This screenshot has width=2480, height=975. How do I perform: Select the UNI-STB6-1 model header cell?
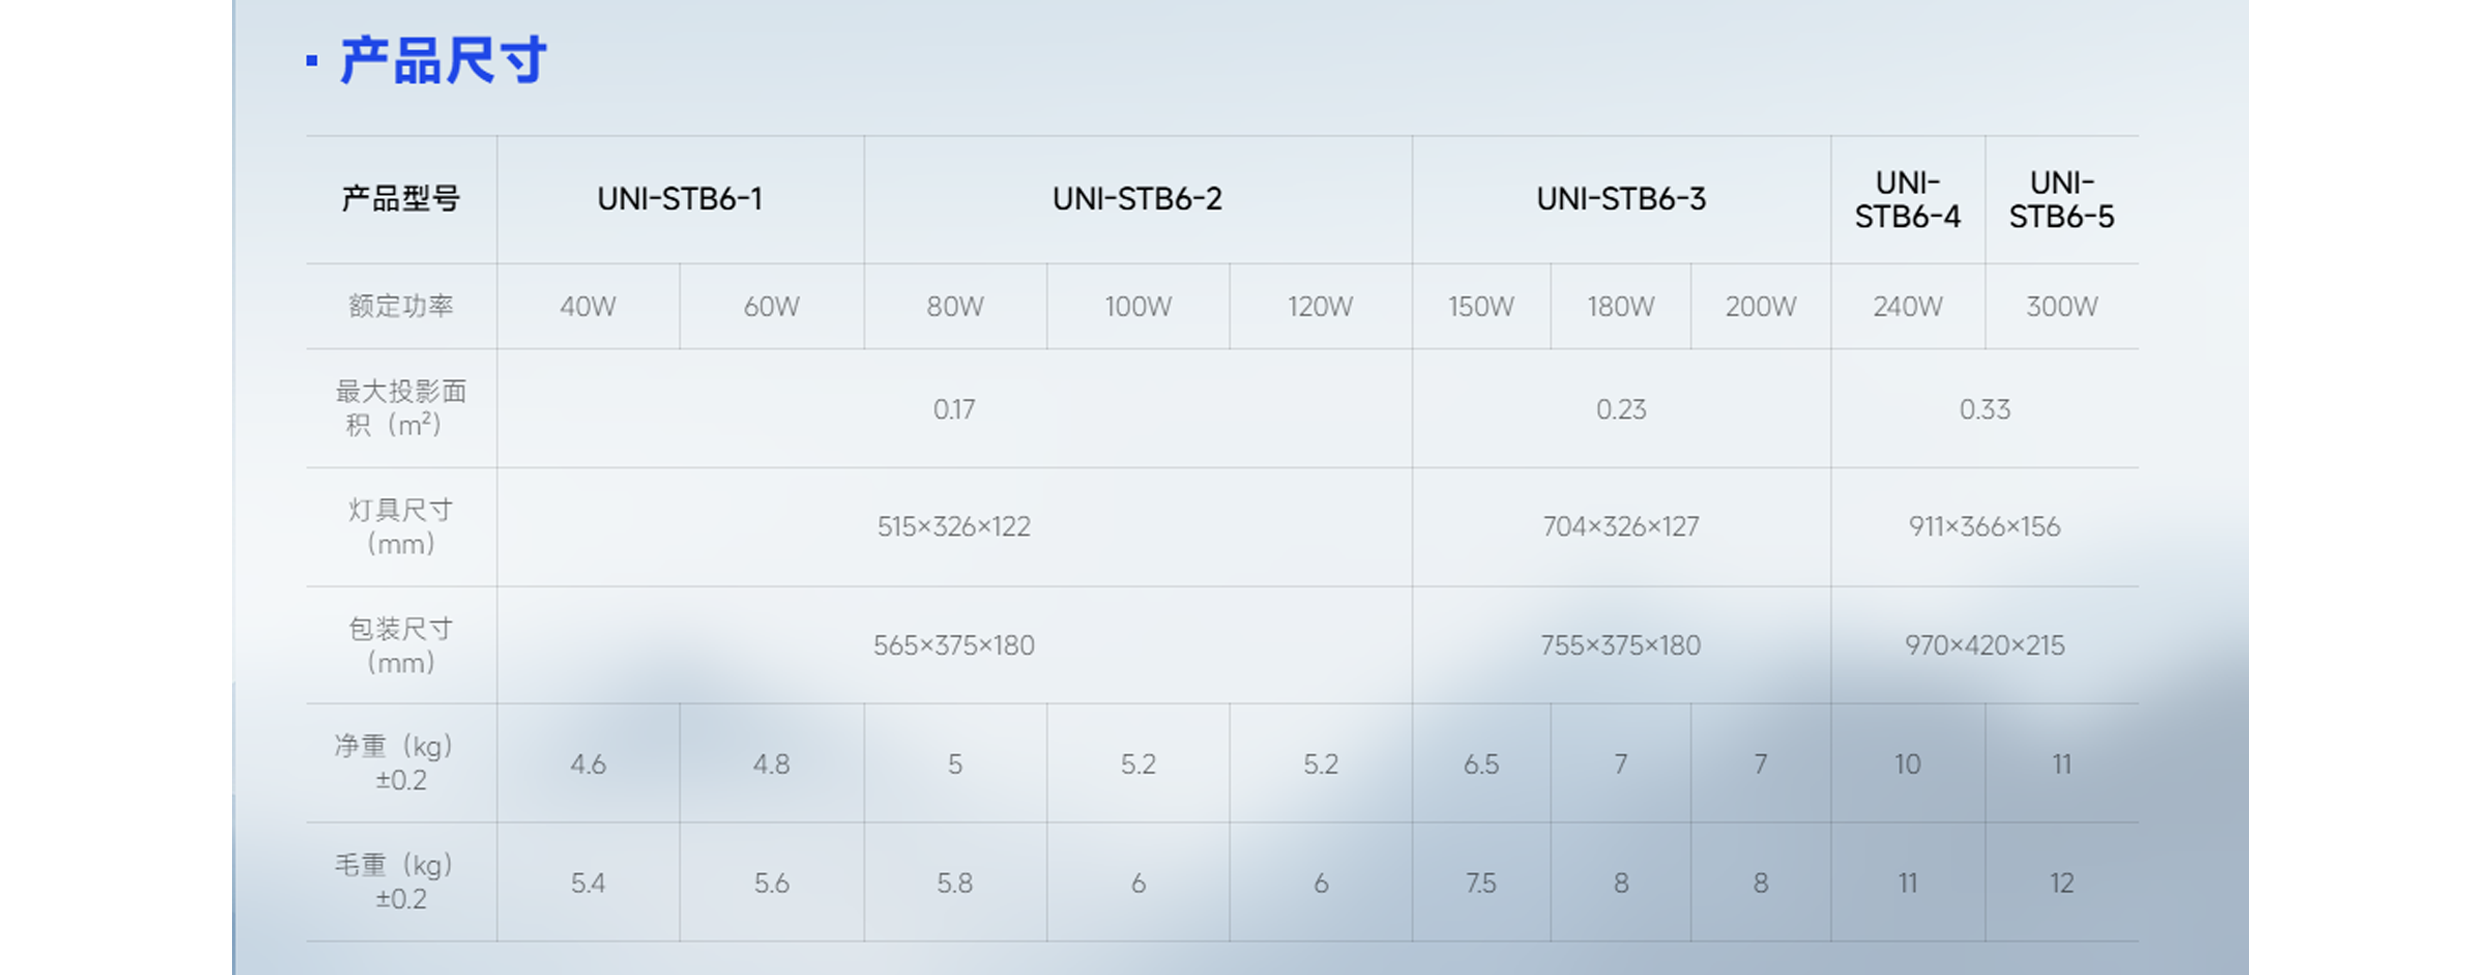680,199
